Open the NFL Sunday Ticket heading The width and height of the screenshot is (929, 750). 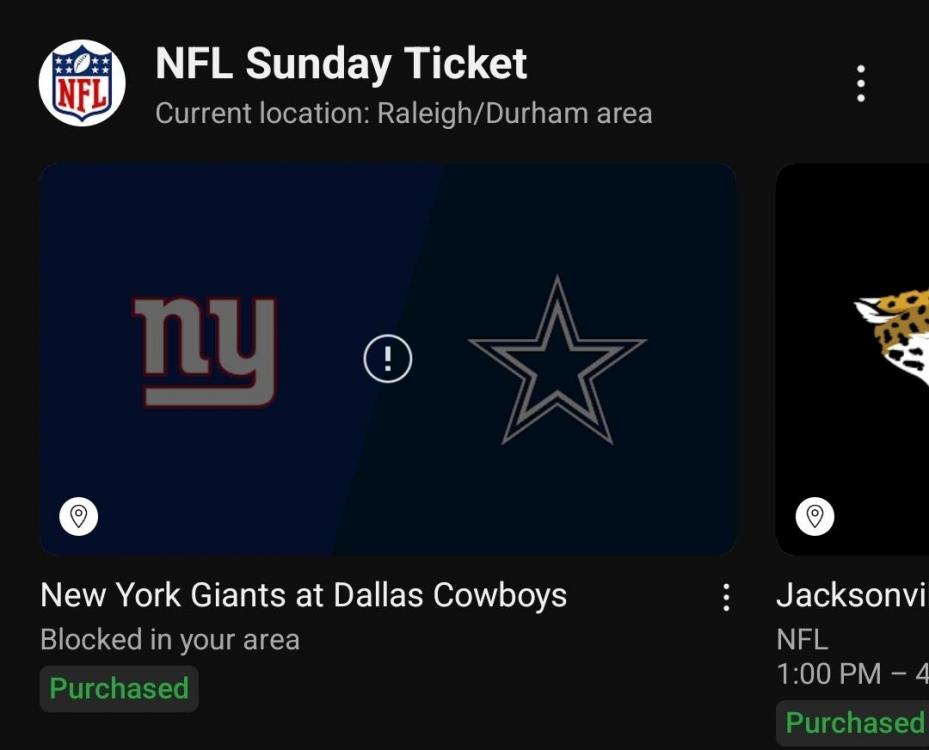341,64
